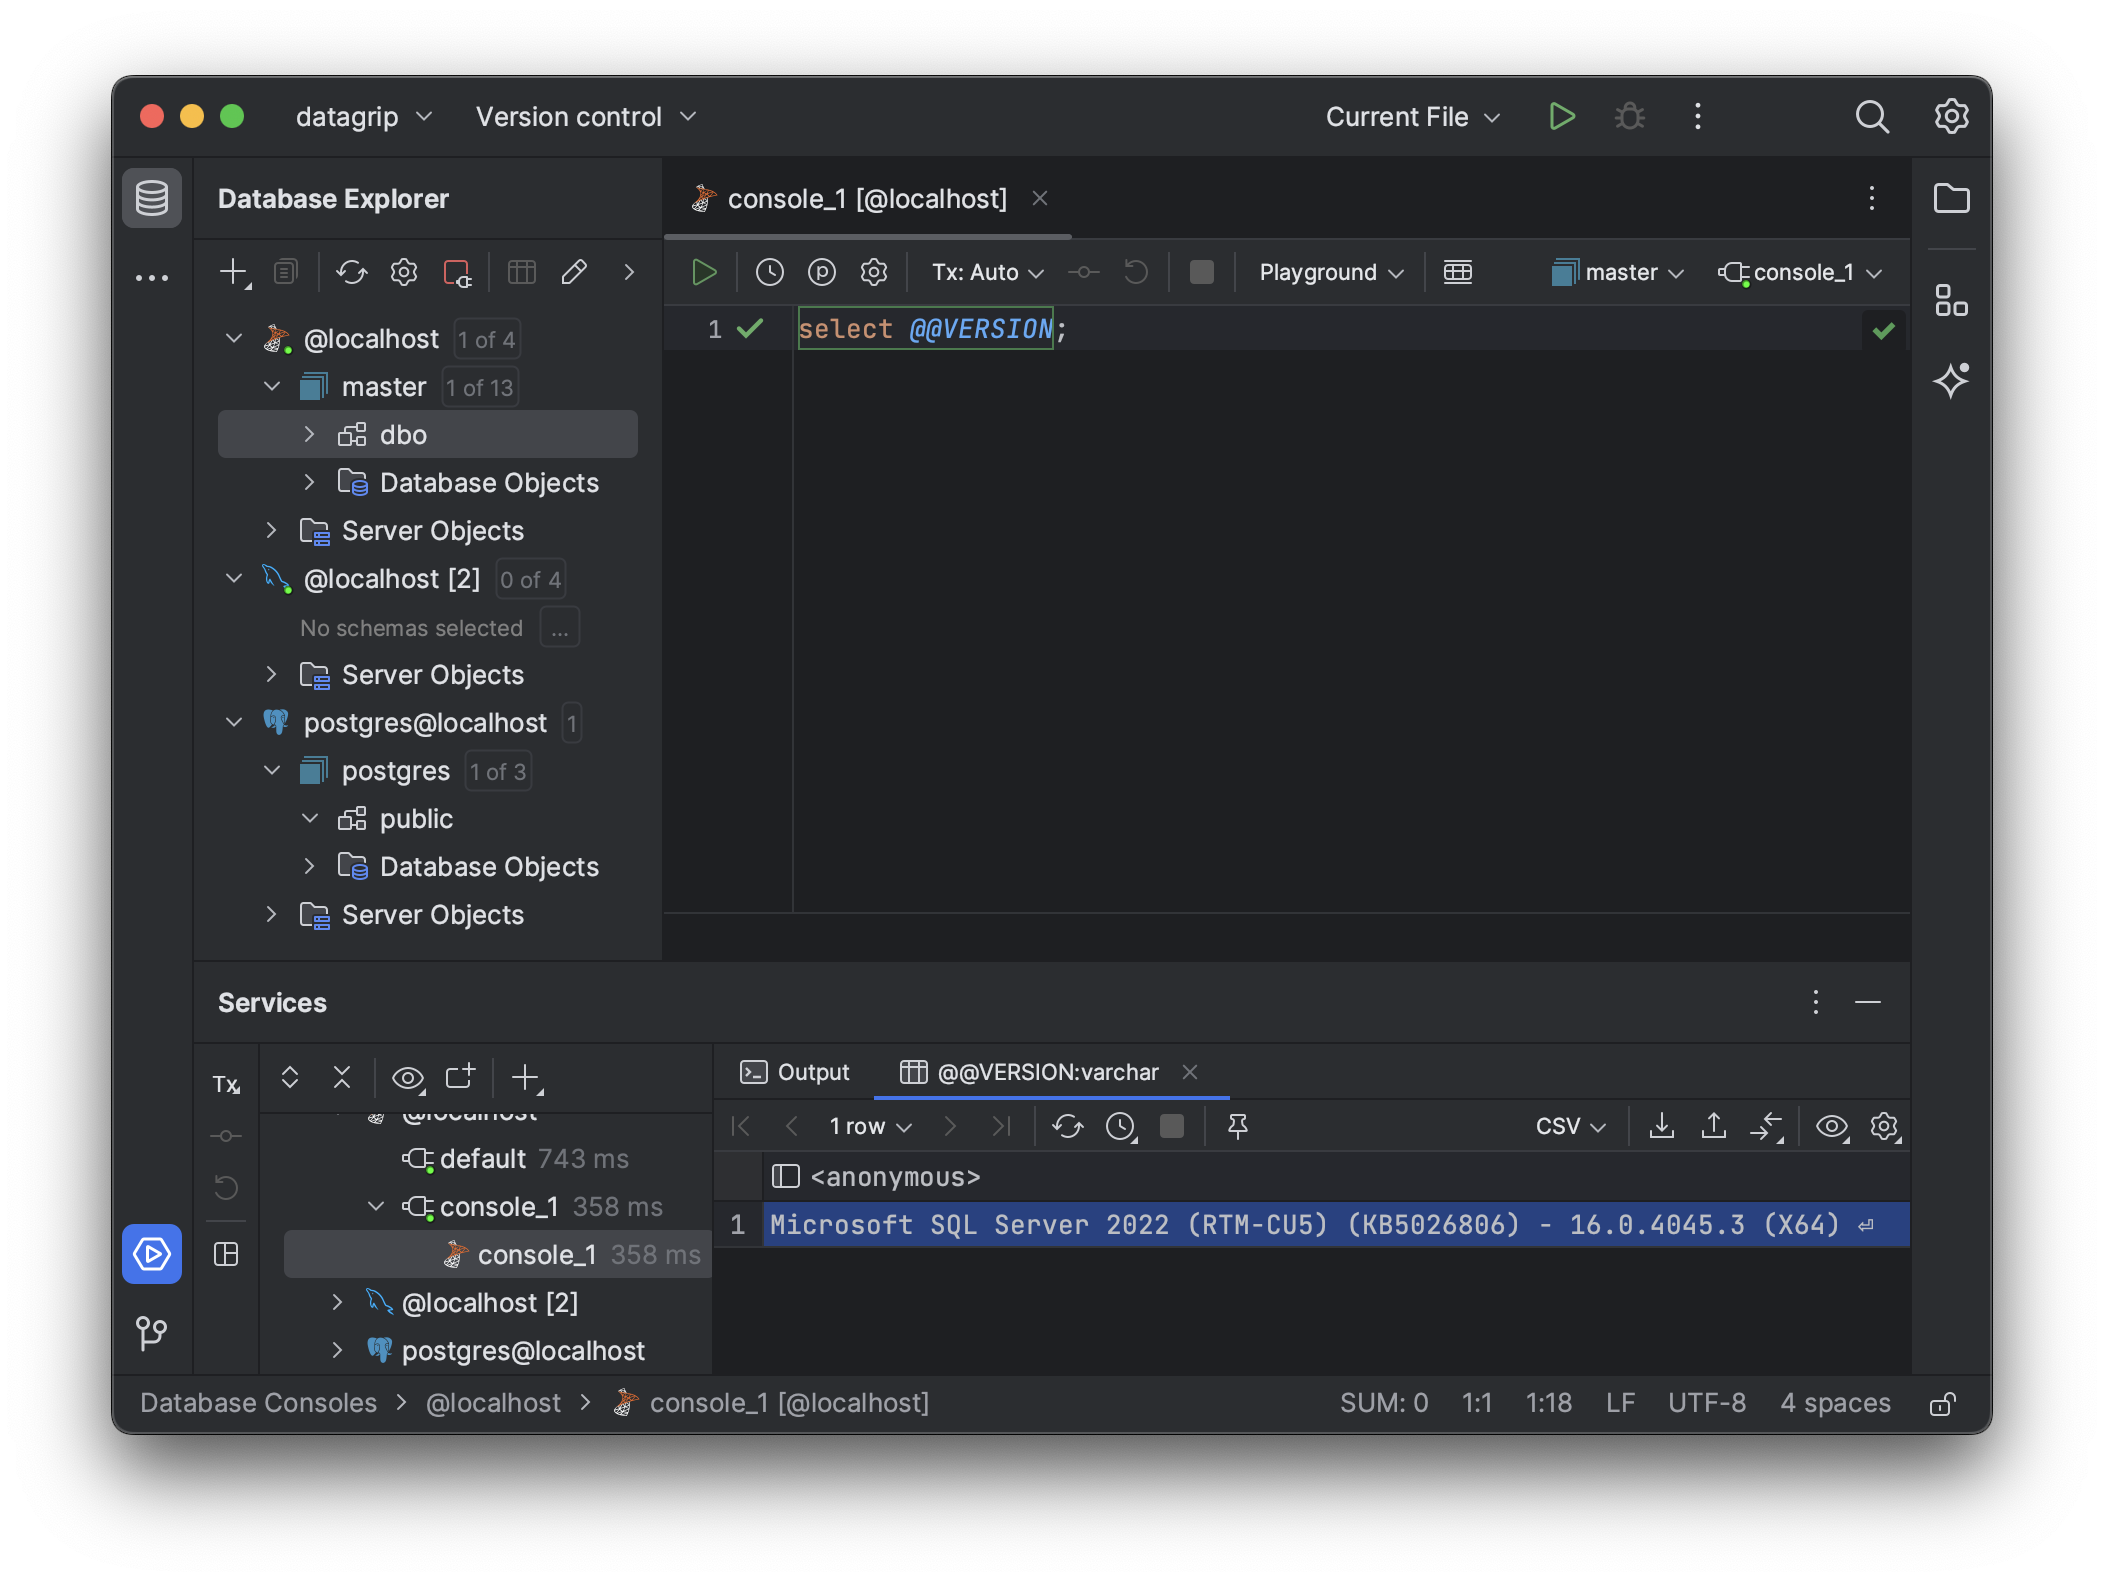The image size is (2104, 1582).
Task: Click the 4 spaces indent setting
Action: (x=1835, y=1403)
